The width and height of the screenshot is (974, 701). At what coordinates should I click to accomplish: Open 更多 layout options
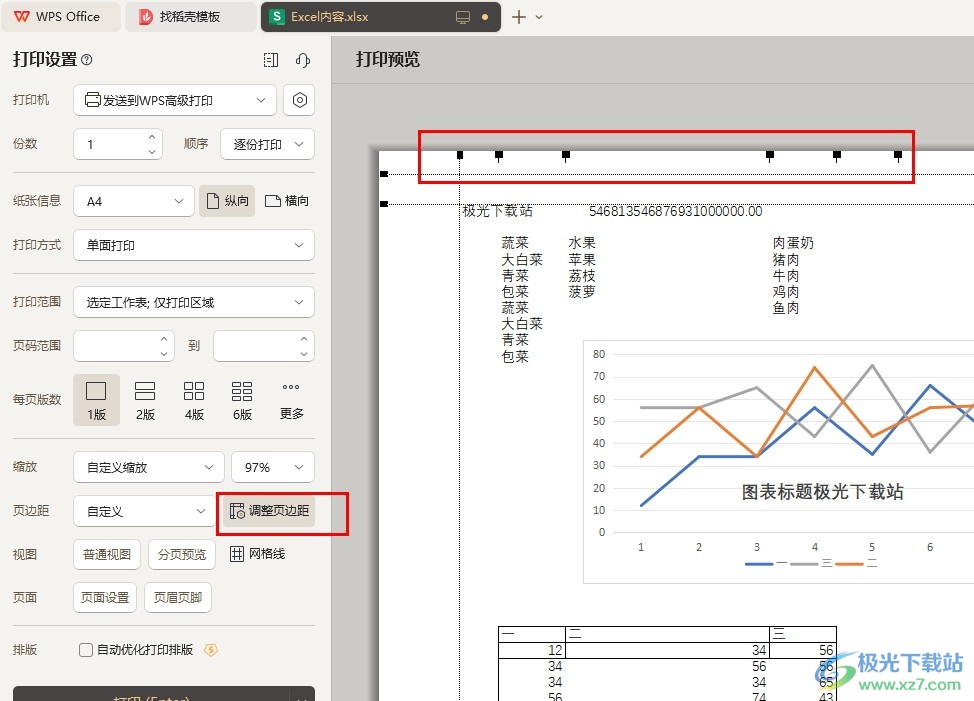291,399
